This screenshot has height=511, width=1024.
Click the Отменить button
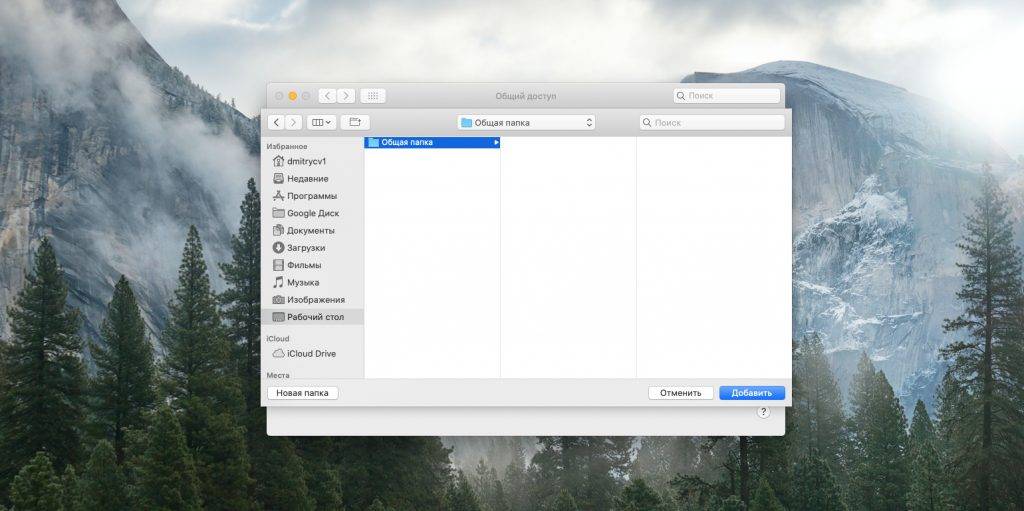click(x=680, y=393)
